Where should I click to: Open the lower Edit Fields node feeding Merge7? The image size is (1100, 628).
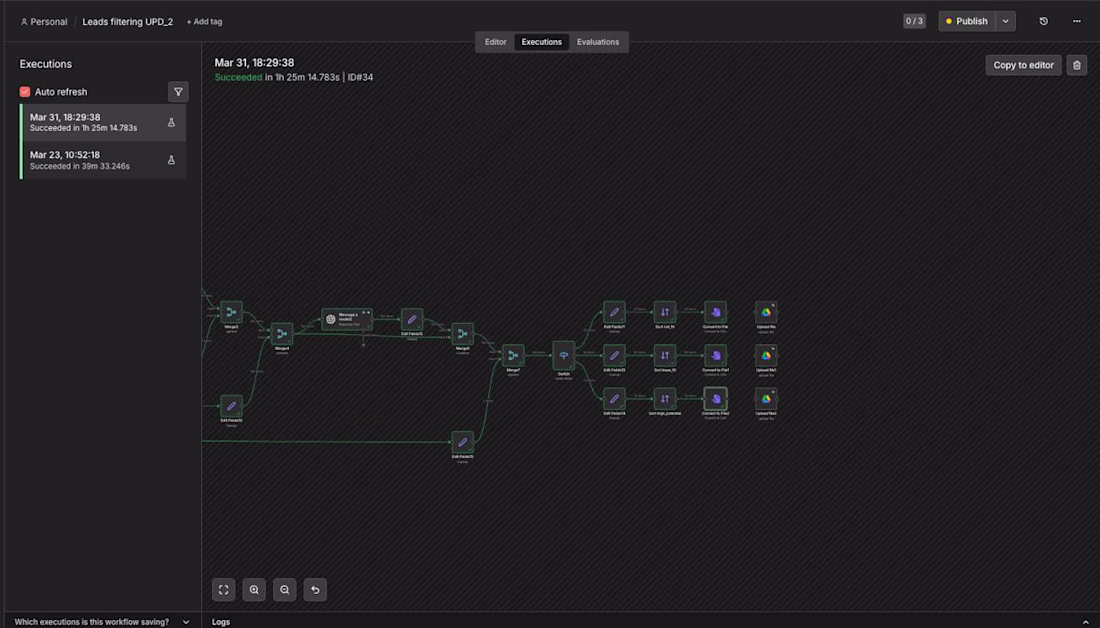462,442
